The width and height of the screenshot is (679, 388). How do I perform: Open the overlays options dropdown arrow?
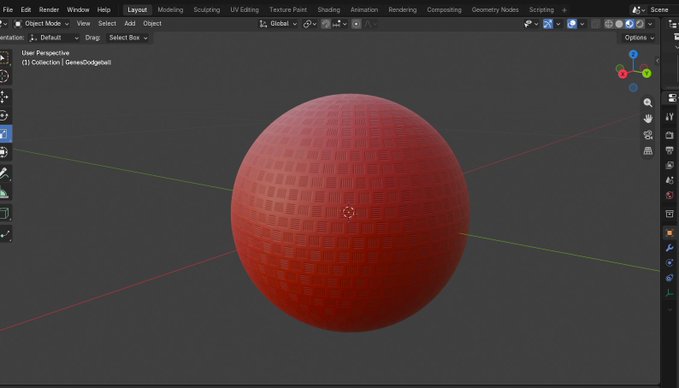(582, 24)
